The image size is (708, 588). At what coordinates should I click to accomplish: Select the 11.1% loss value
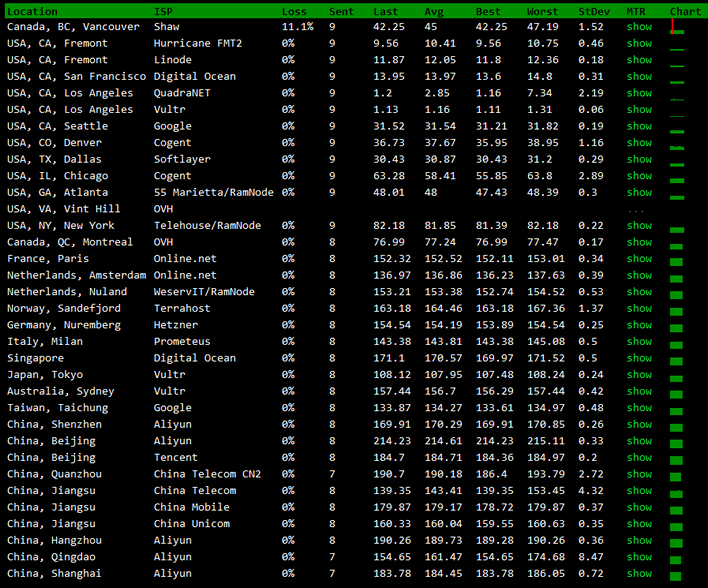pos(298,27)
